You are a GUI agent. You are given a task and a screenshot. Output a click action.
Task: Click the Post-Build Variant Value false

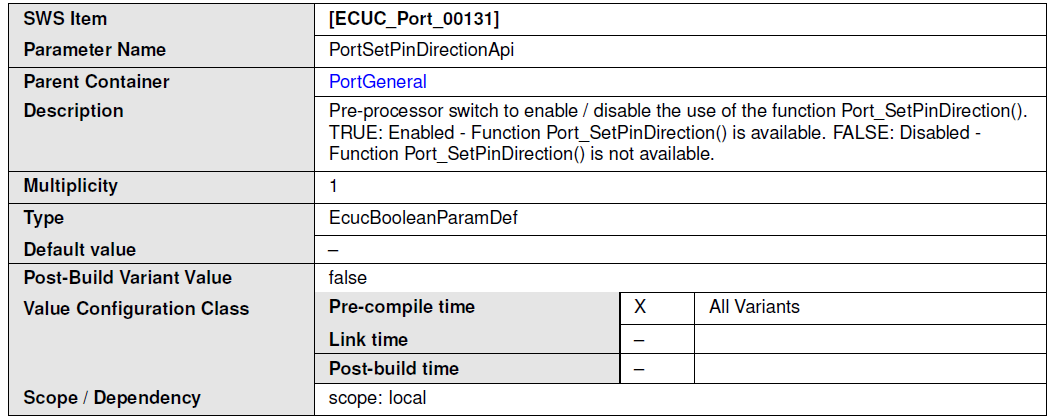[348, 278]
